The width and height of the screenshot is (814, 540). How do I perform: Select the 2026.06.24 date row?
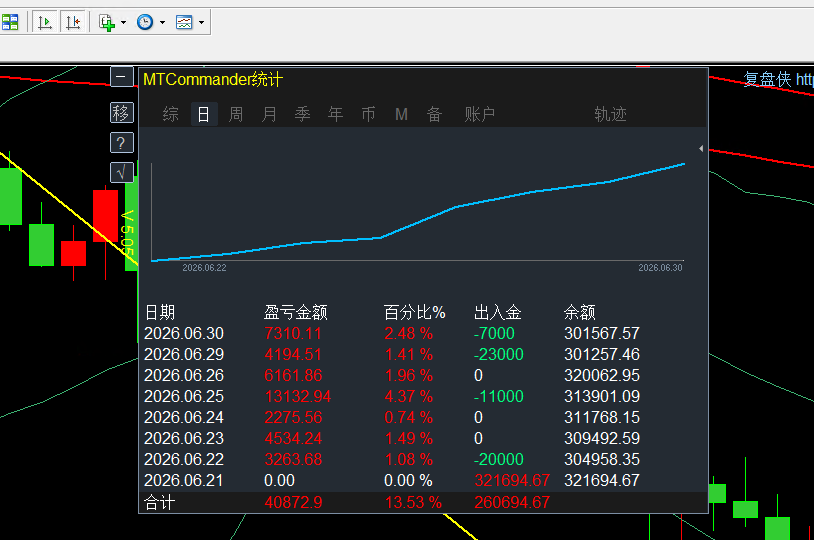(184, 417)
